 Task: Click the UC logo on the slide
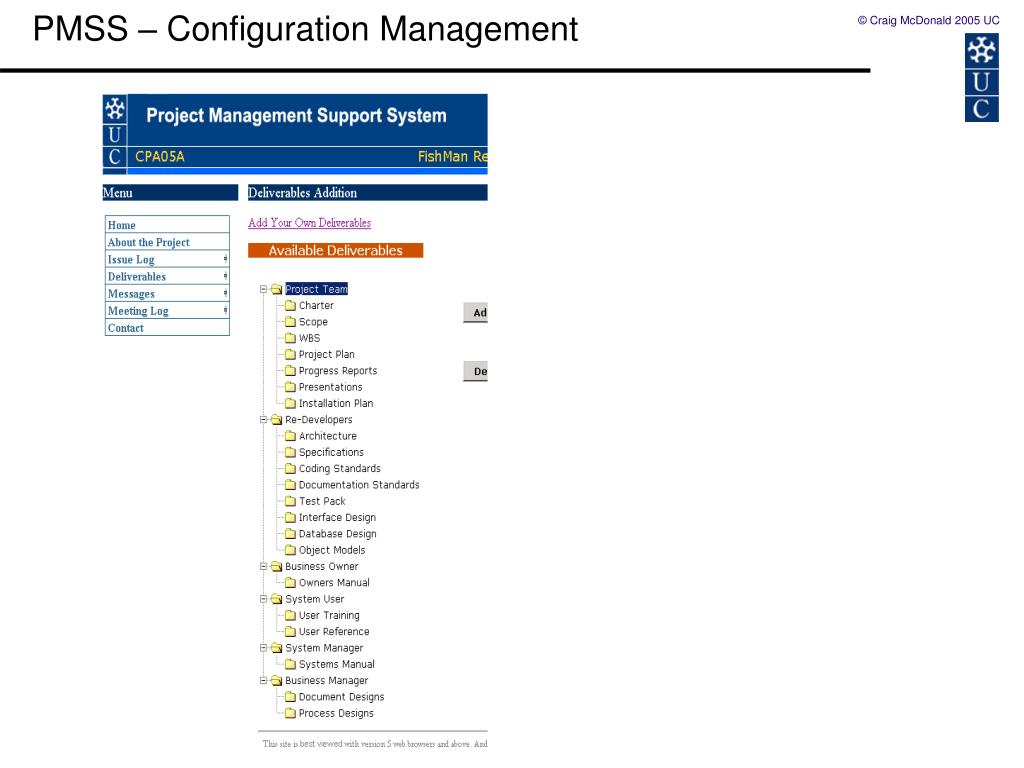pos(982,78)
